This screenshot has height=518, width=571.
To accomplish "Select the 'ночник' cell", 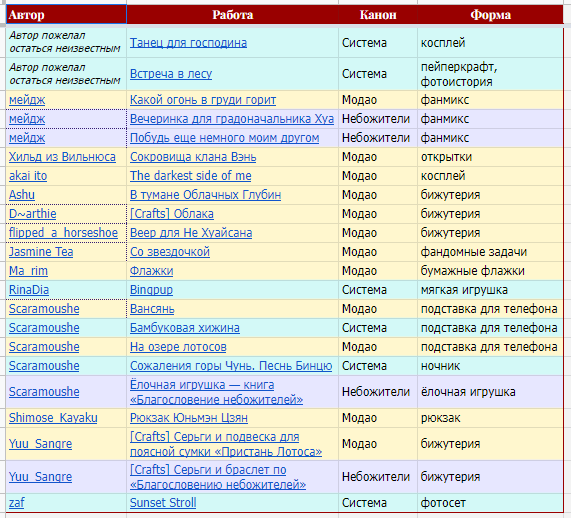I will 490,366.
